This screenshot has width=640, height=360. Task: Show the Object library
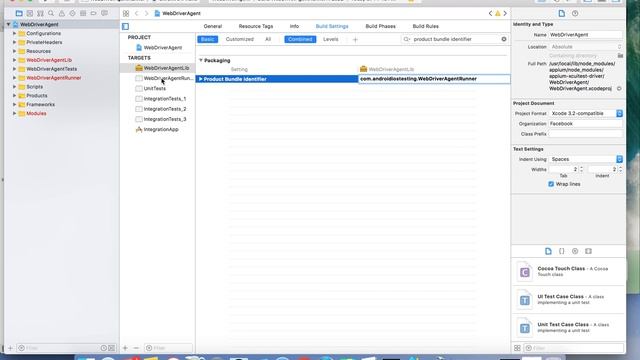[575, 251]
